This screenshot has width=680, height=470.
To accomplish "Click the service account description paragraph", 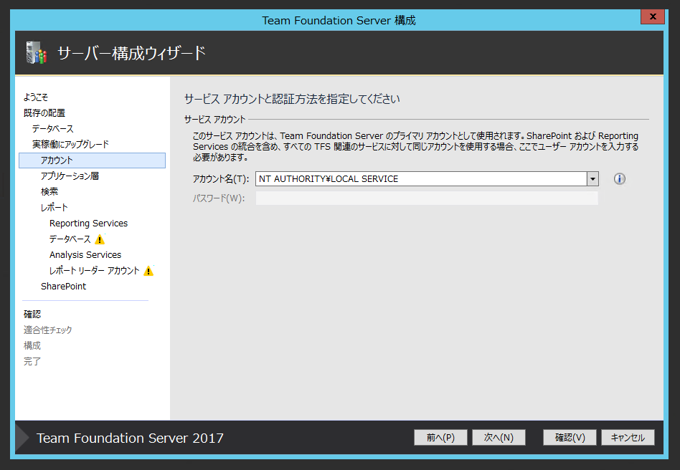I will tap(415, 147).
